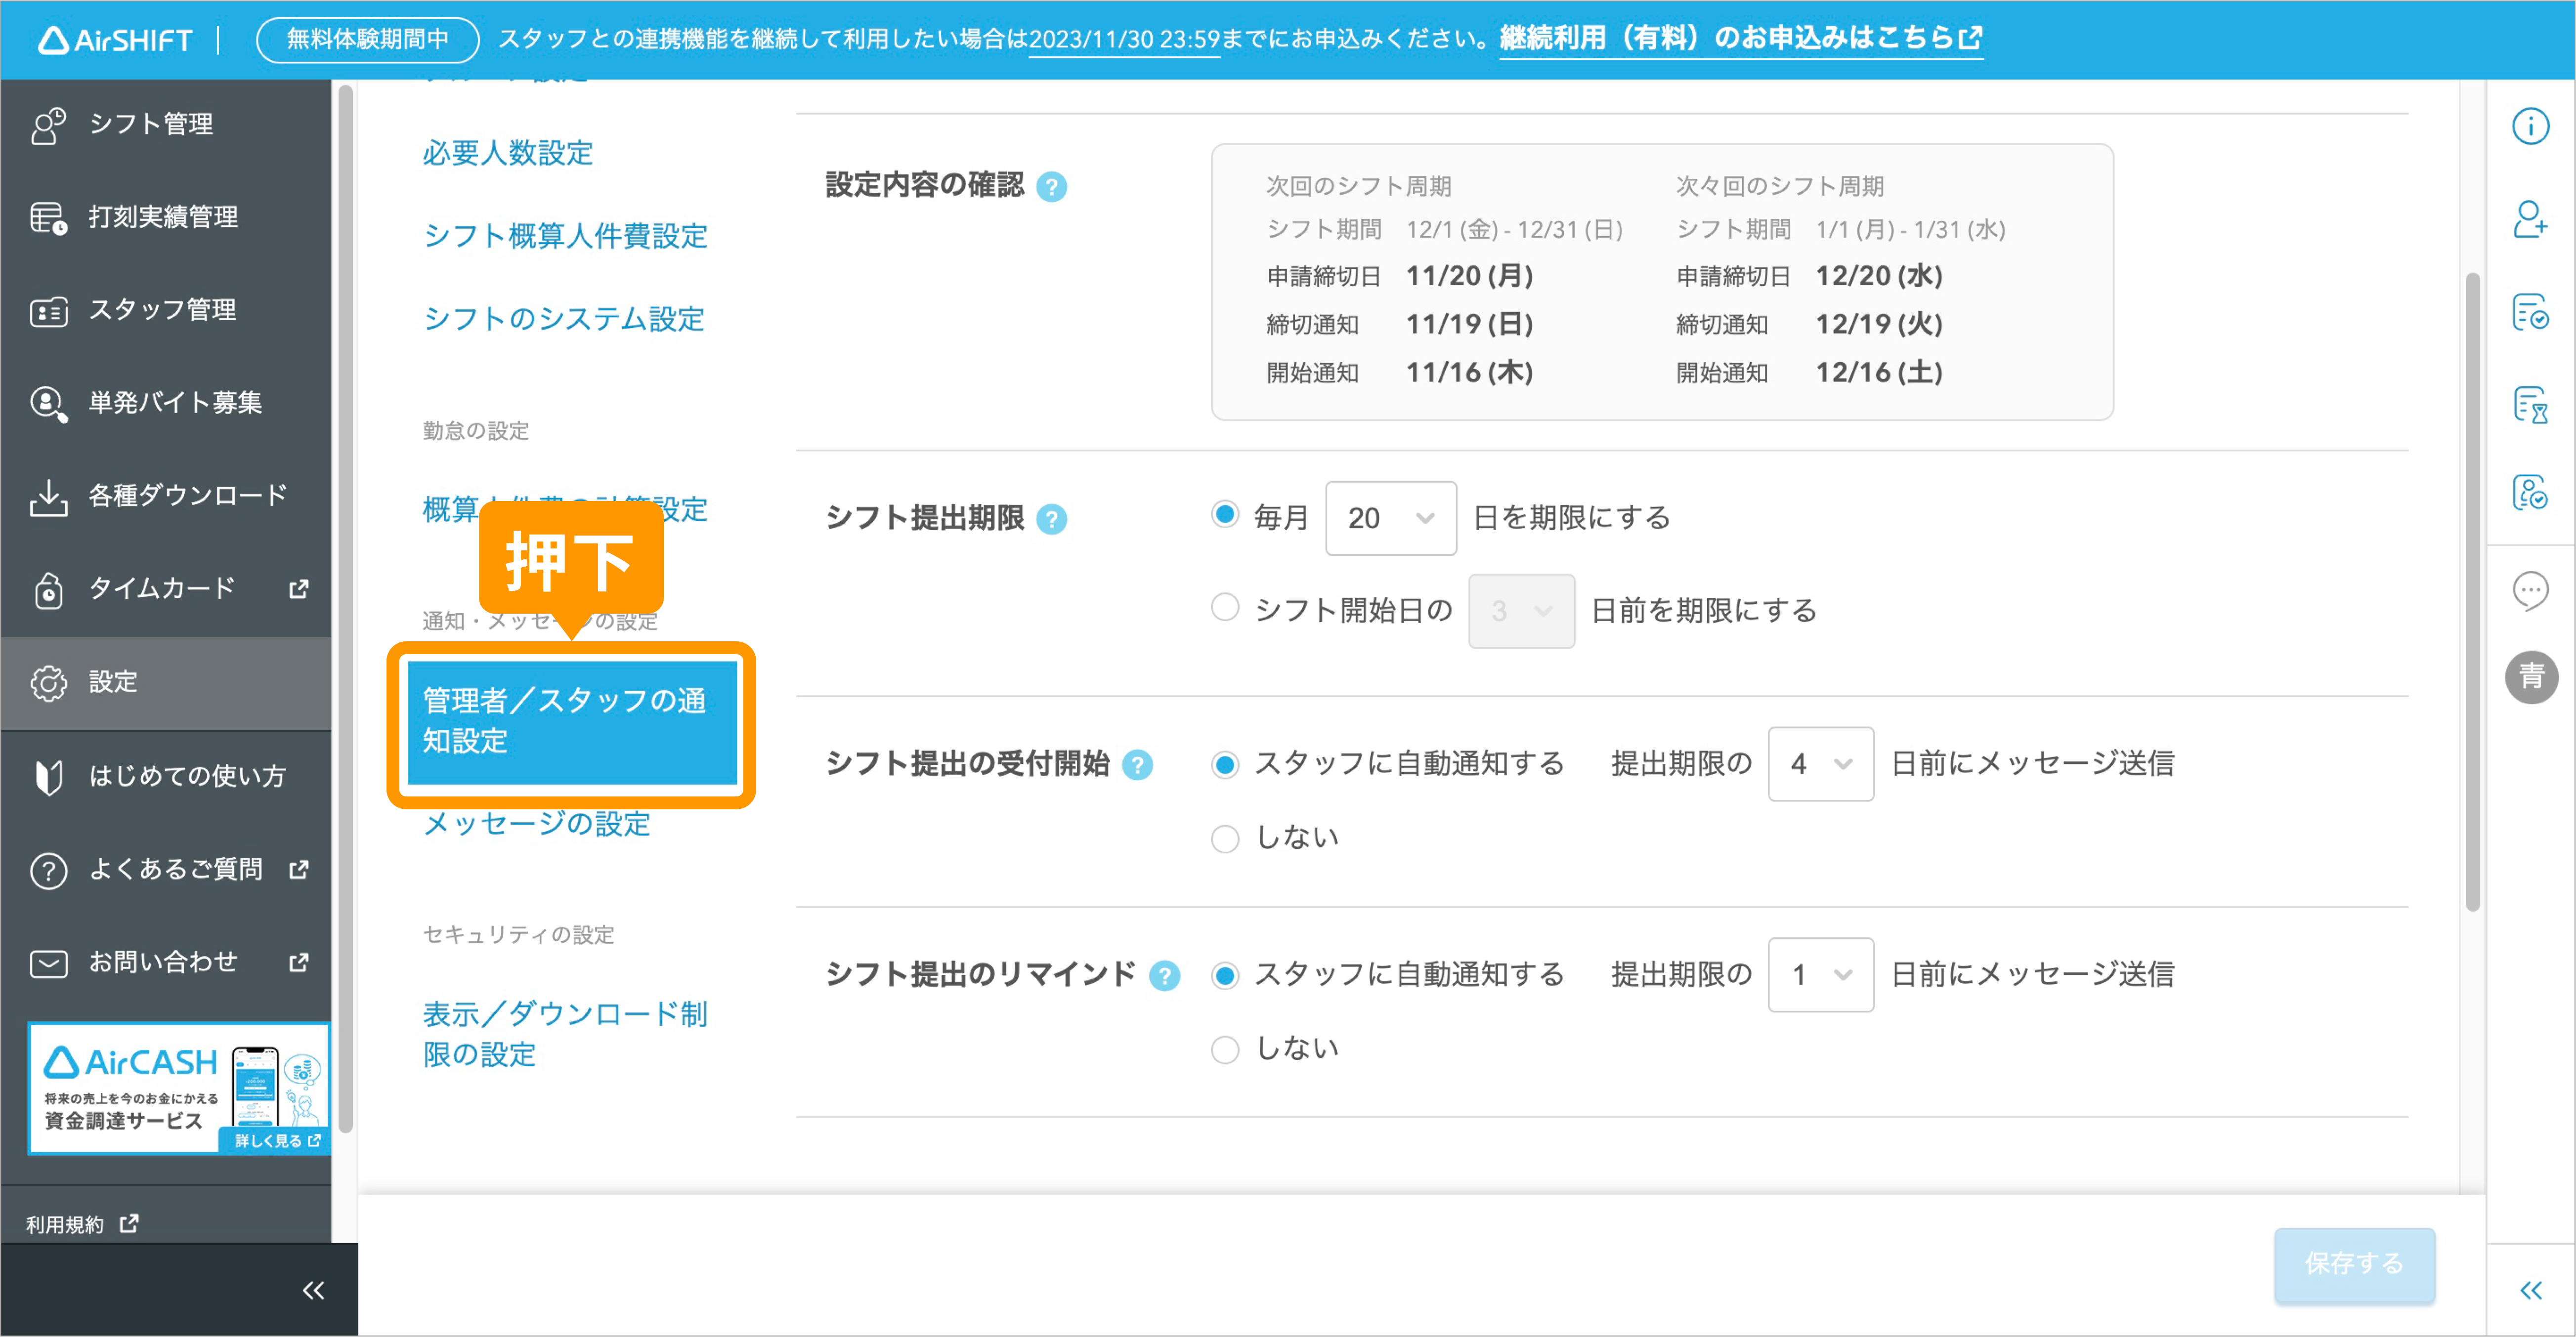Click the info icon in right panel

pyautogui.click(x=2531, y=127)
